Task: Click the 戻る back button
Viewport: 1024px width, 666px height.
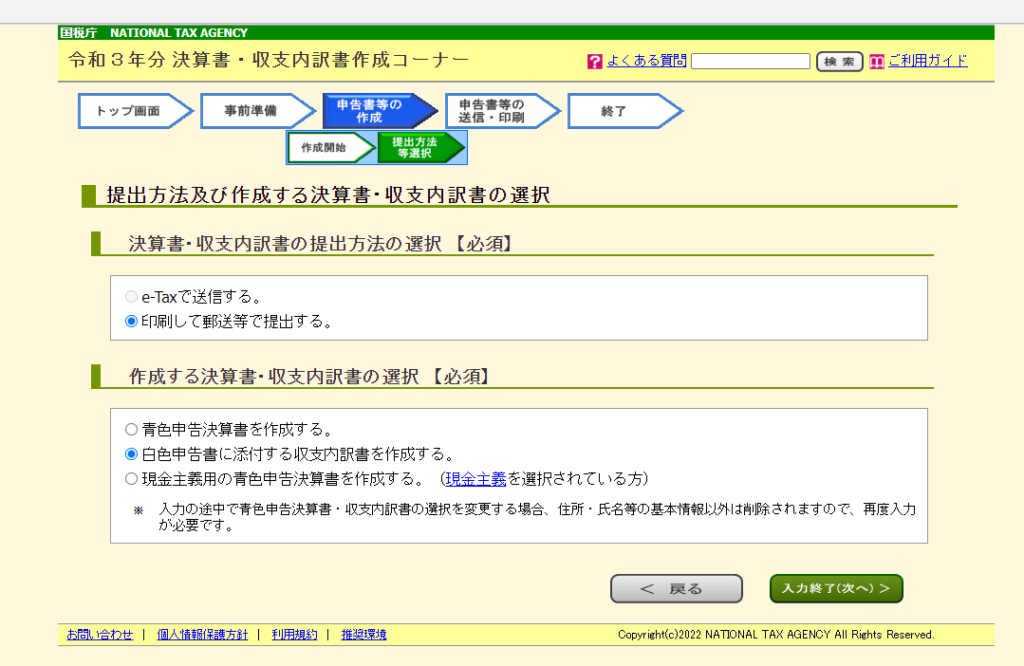Action: [676, 588]
